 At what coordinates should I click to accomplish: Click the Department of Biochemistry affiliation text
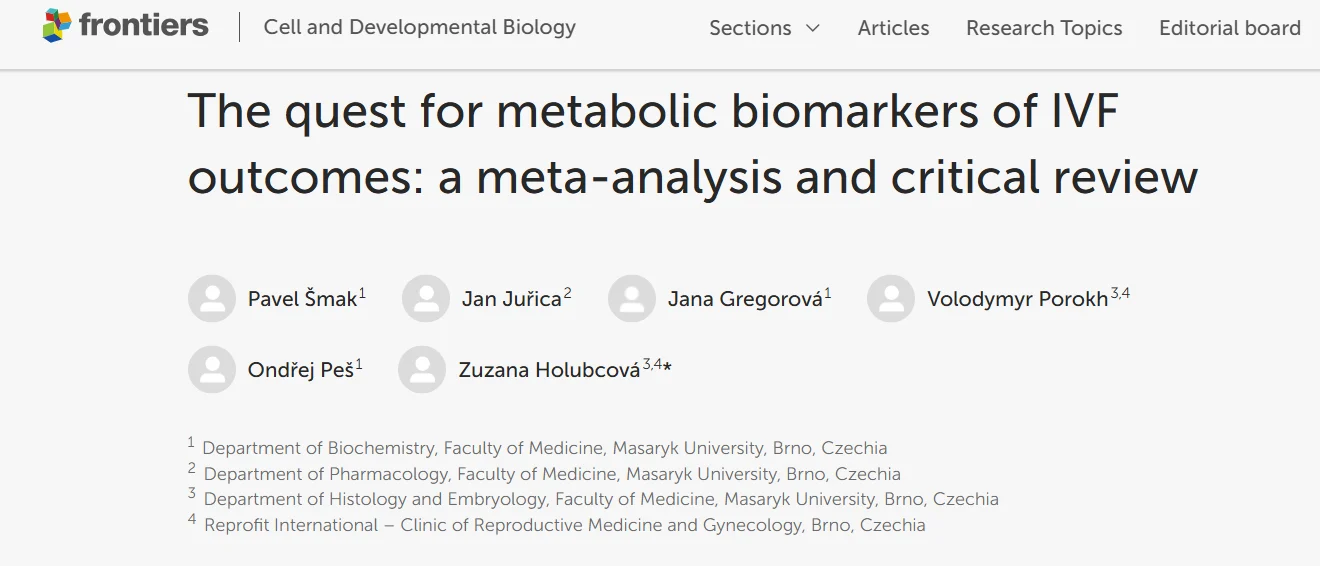tap(544, 448)
